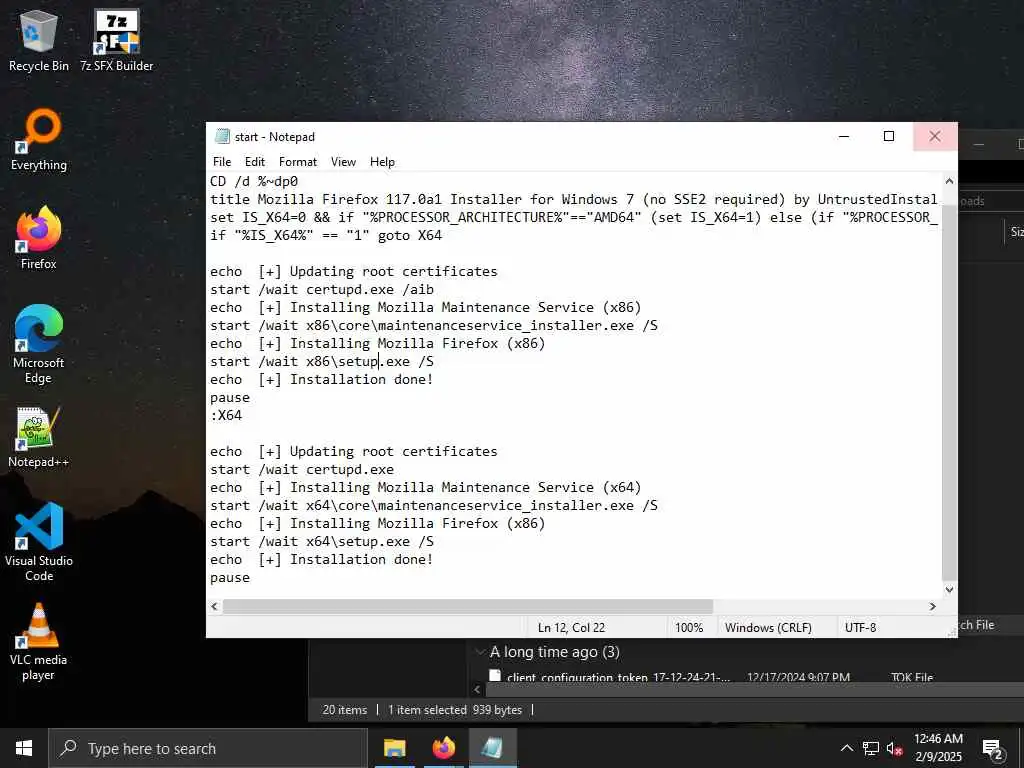Click '100%' zoom status bar entry
The width and height of the screenshot is (1024, 768).
pyautogui.click(x=689, y=628)
